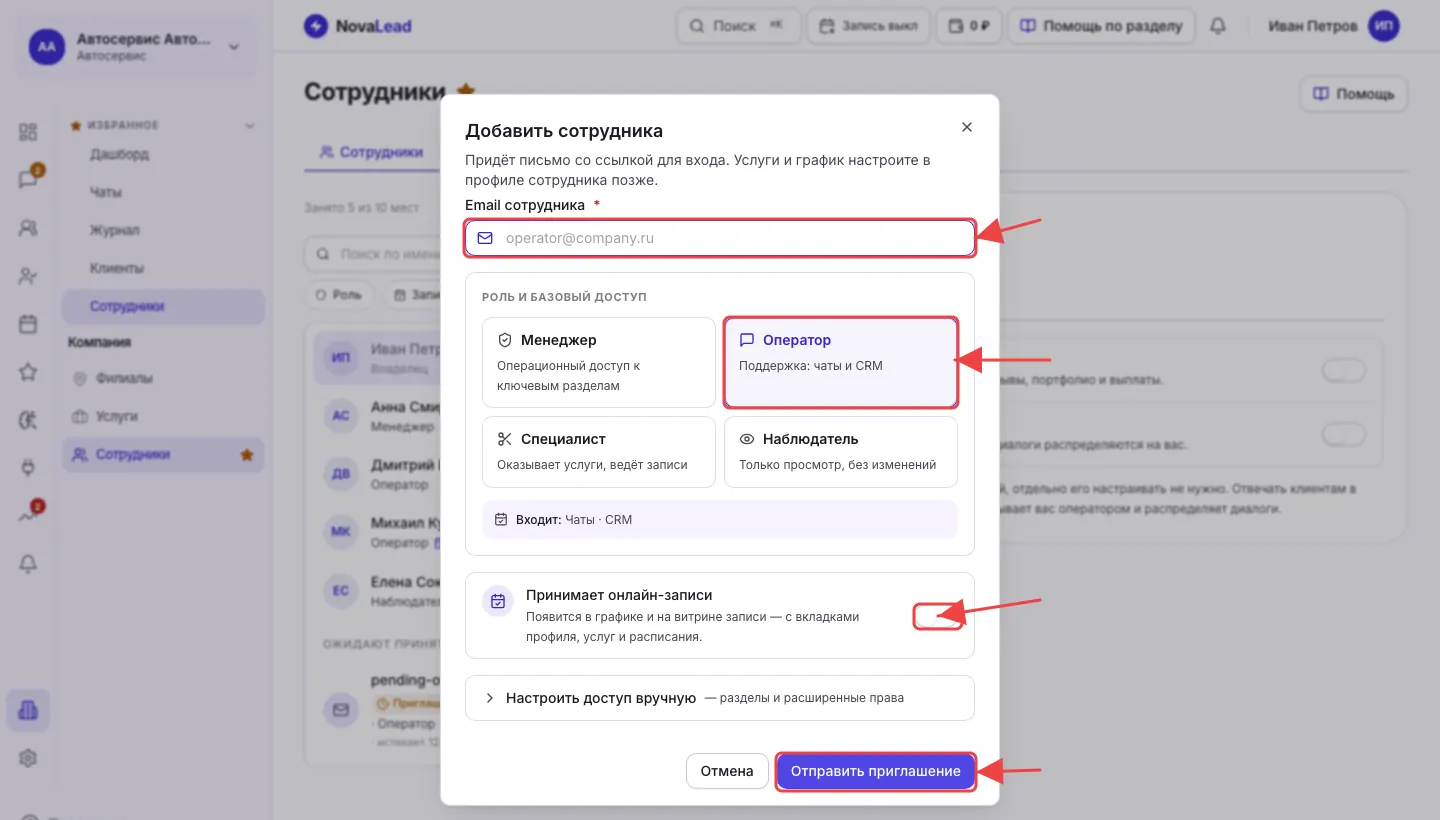Click the 0 ₽ balance button
Image resolution: width=1440 pixels, height=820 pixels.
point(968,27)
